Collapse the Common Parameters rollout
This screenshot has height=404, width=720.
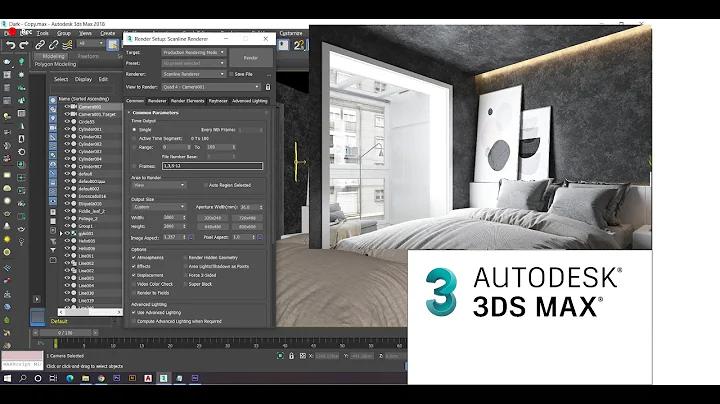click(155, 112)
